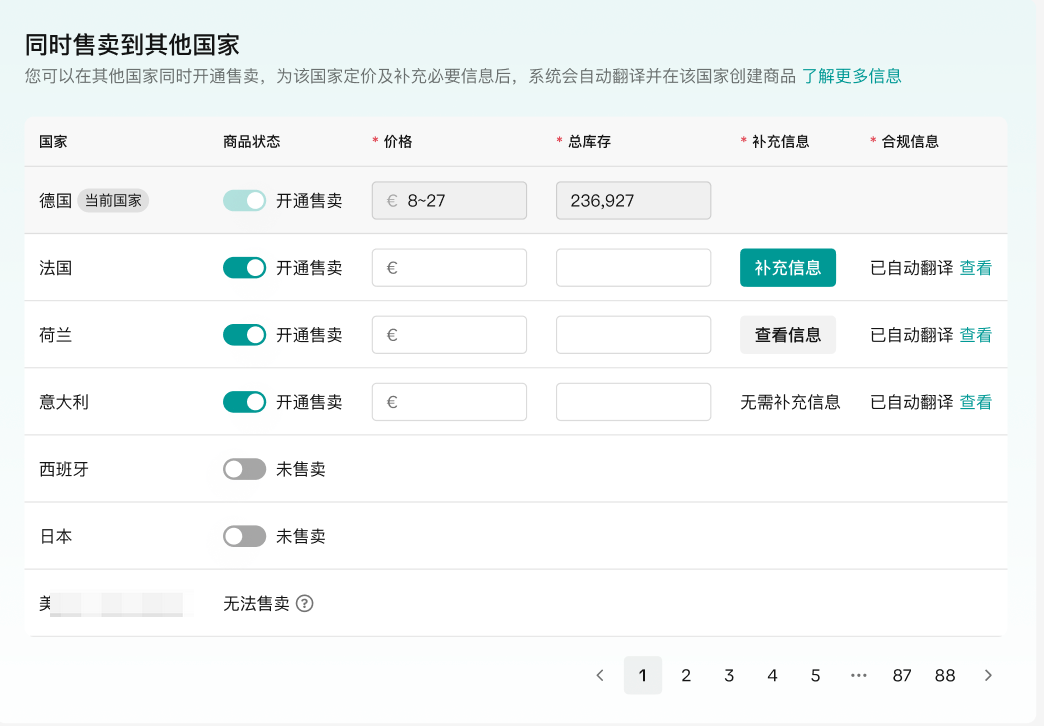Click the 补充信息 button for 法国
The image size is (1044, 726).
coord(787,267)
